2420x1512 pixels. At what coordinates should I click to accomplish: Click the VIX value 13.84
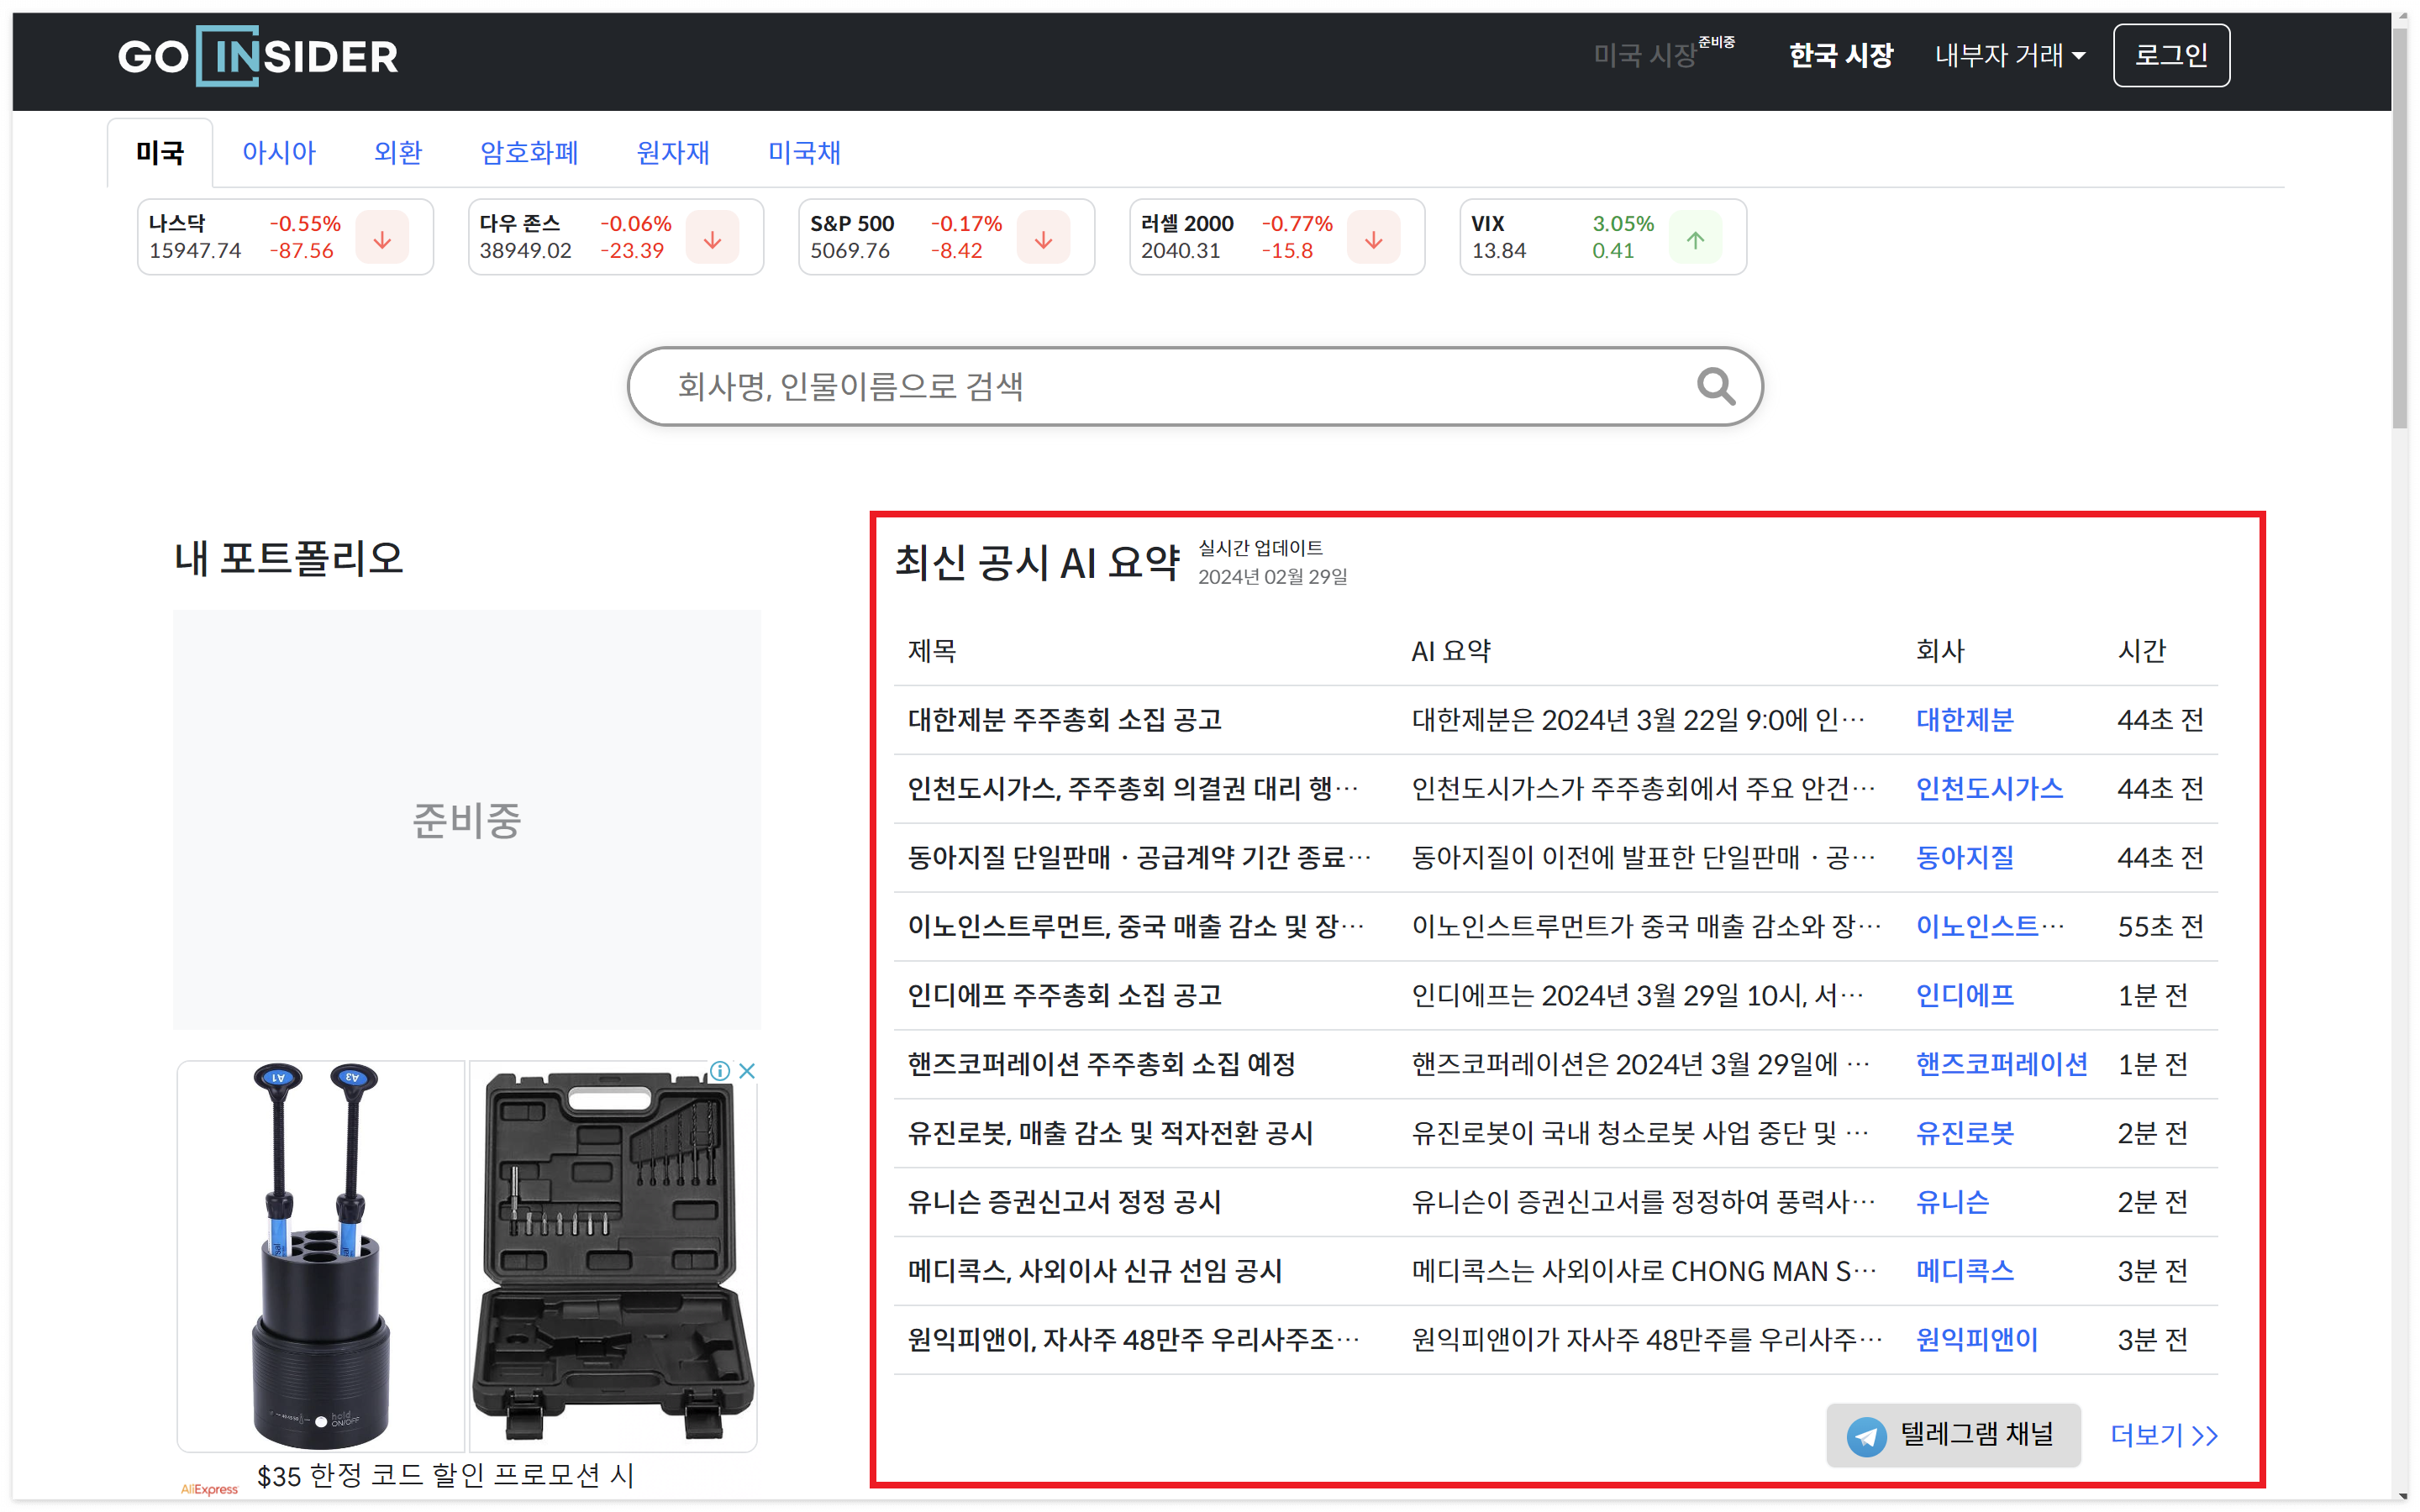point(1499,251)
